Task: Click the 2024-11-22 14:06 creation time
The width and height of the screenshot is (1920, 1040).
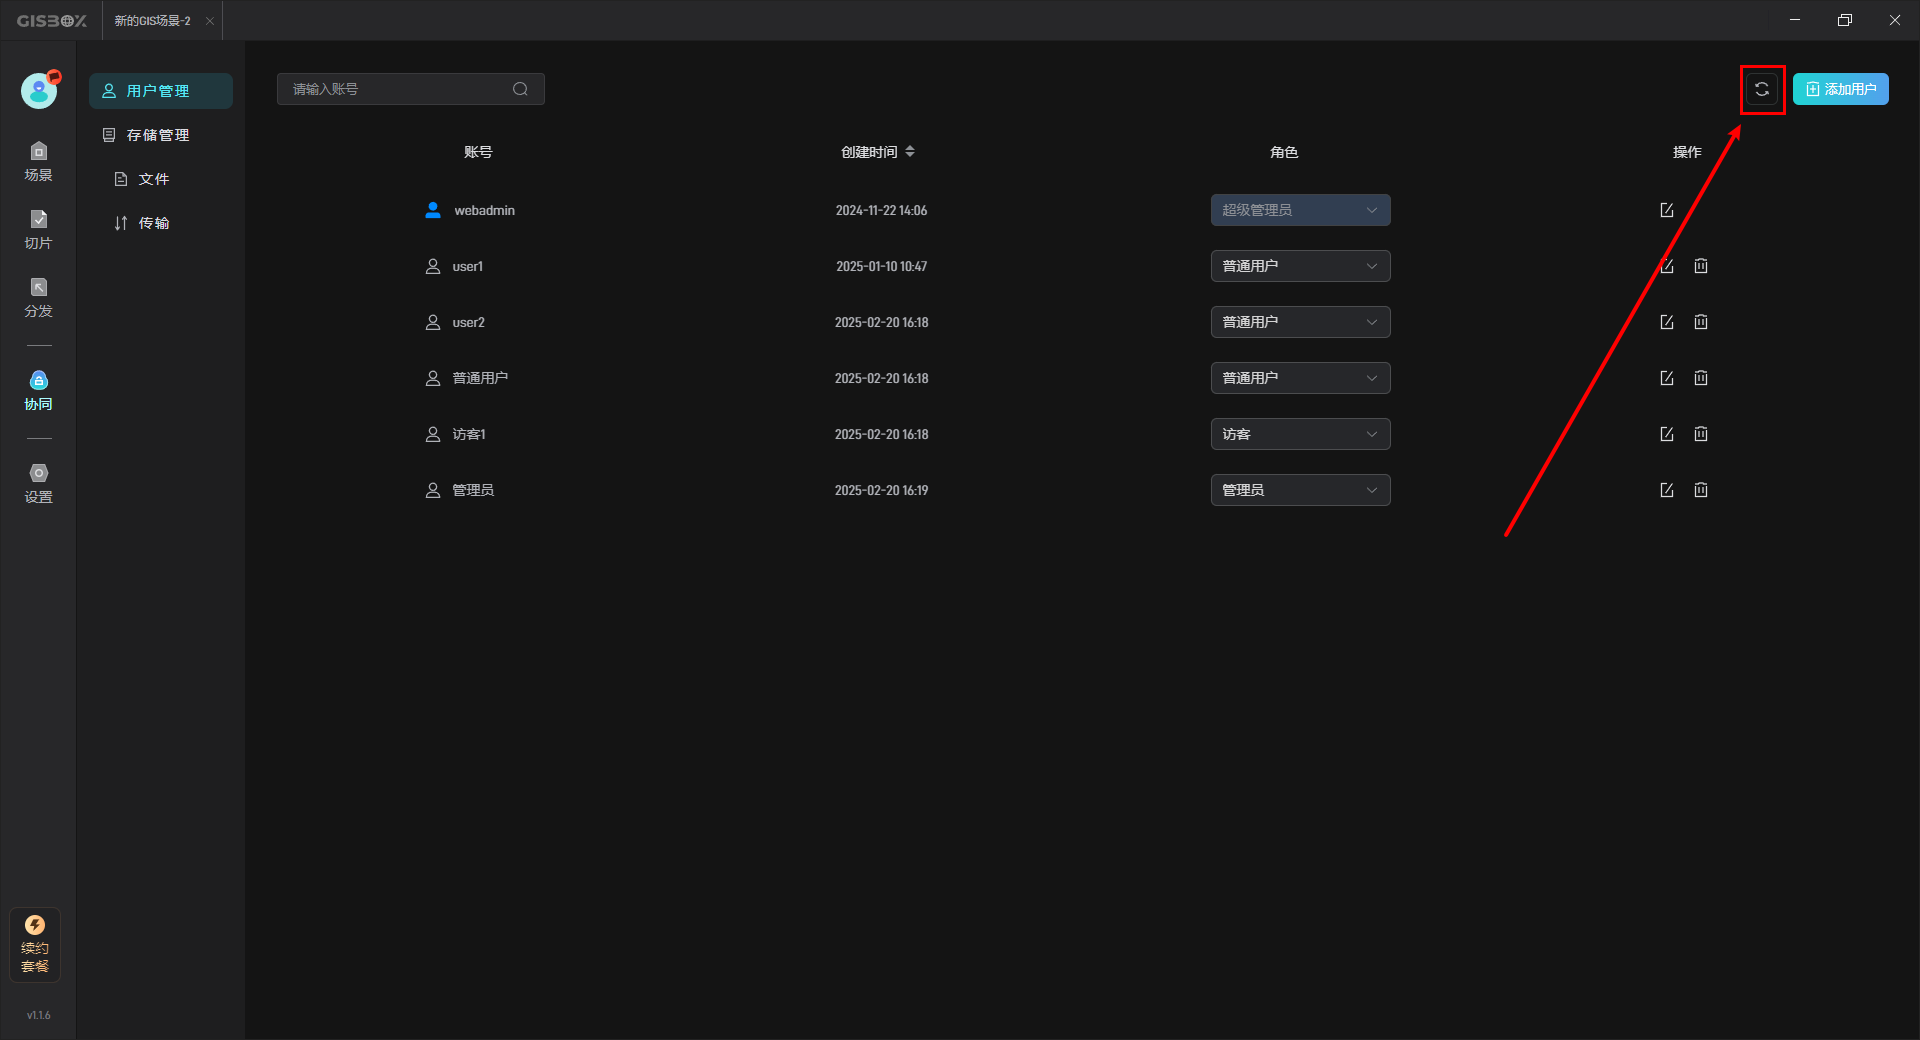Action: [x=881, y=210]
